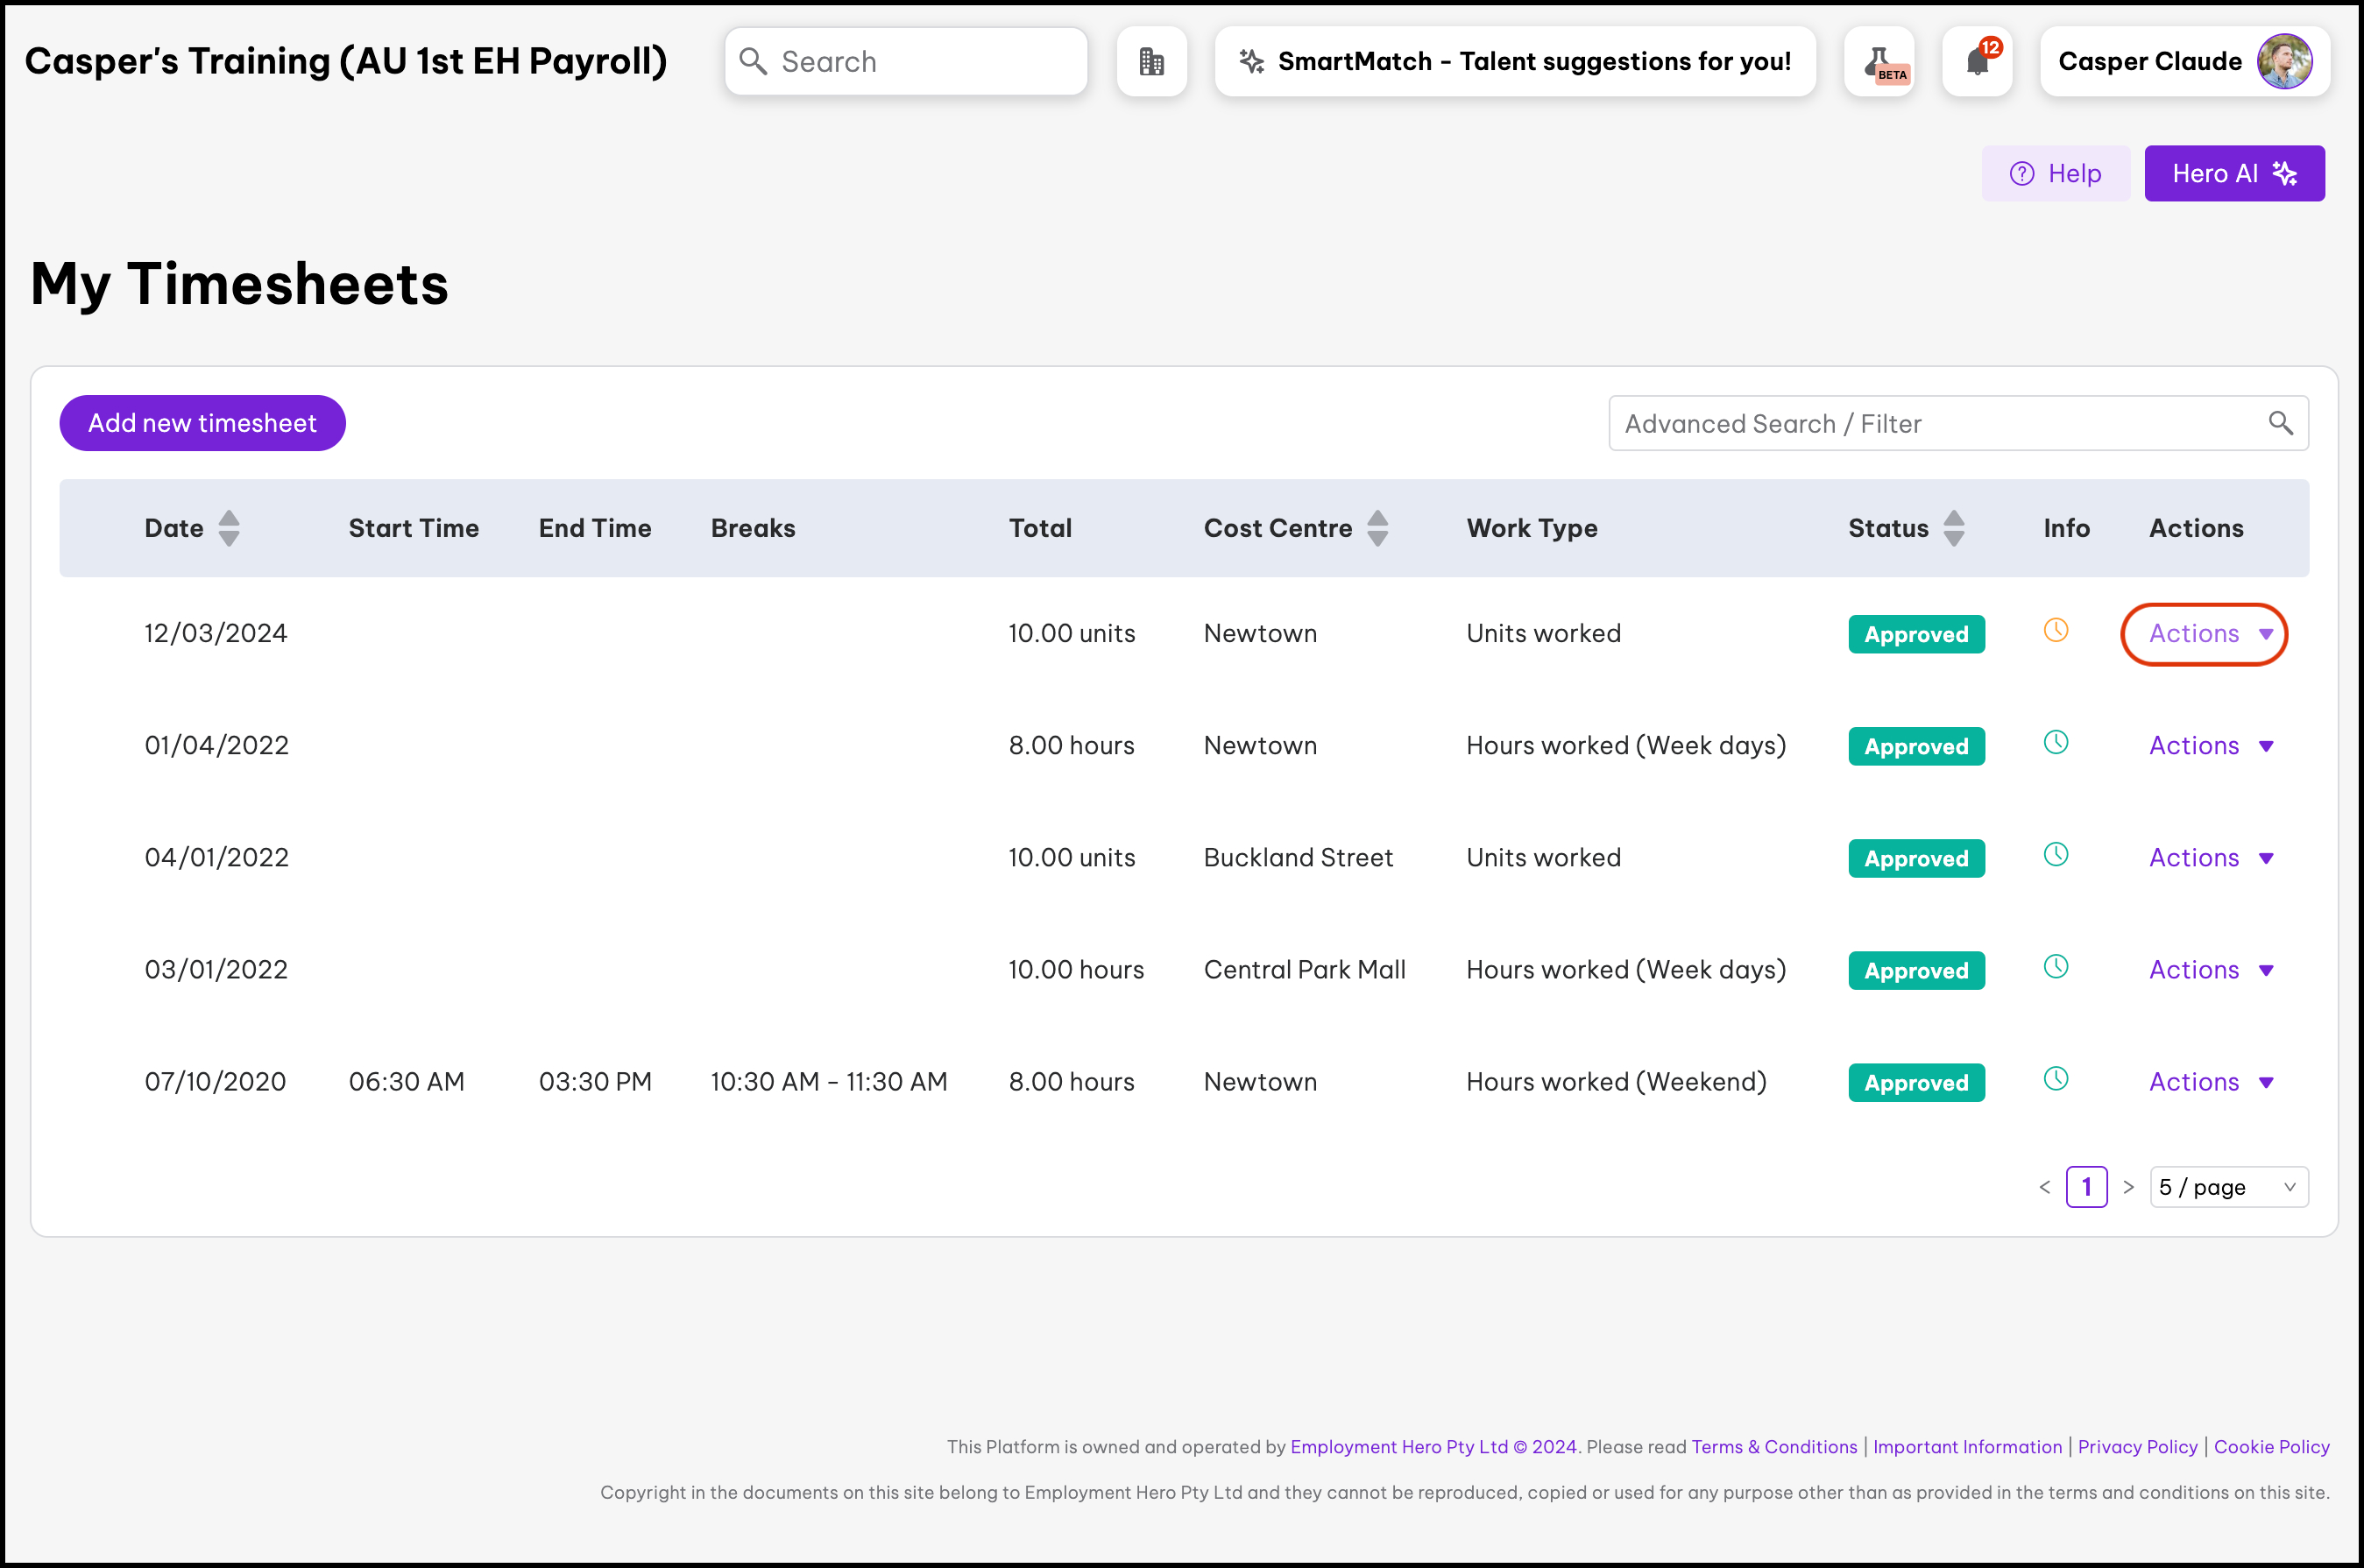This screenshot has width=2364, height=1568.
Task: Select page 1 in pagination
Action: click(2086, 1187)
